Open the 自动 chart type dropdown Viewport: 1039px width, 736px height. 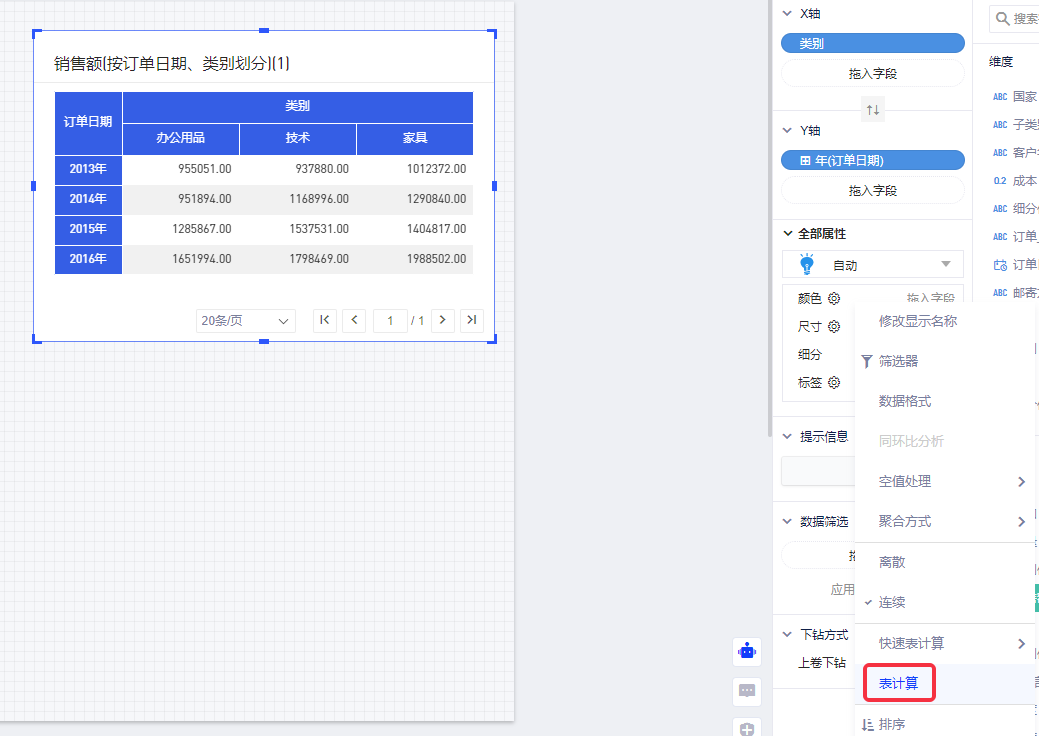click(x=873, y=265)
